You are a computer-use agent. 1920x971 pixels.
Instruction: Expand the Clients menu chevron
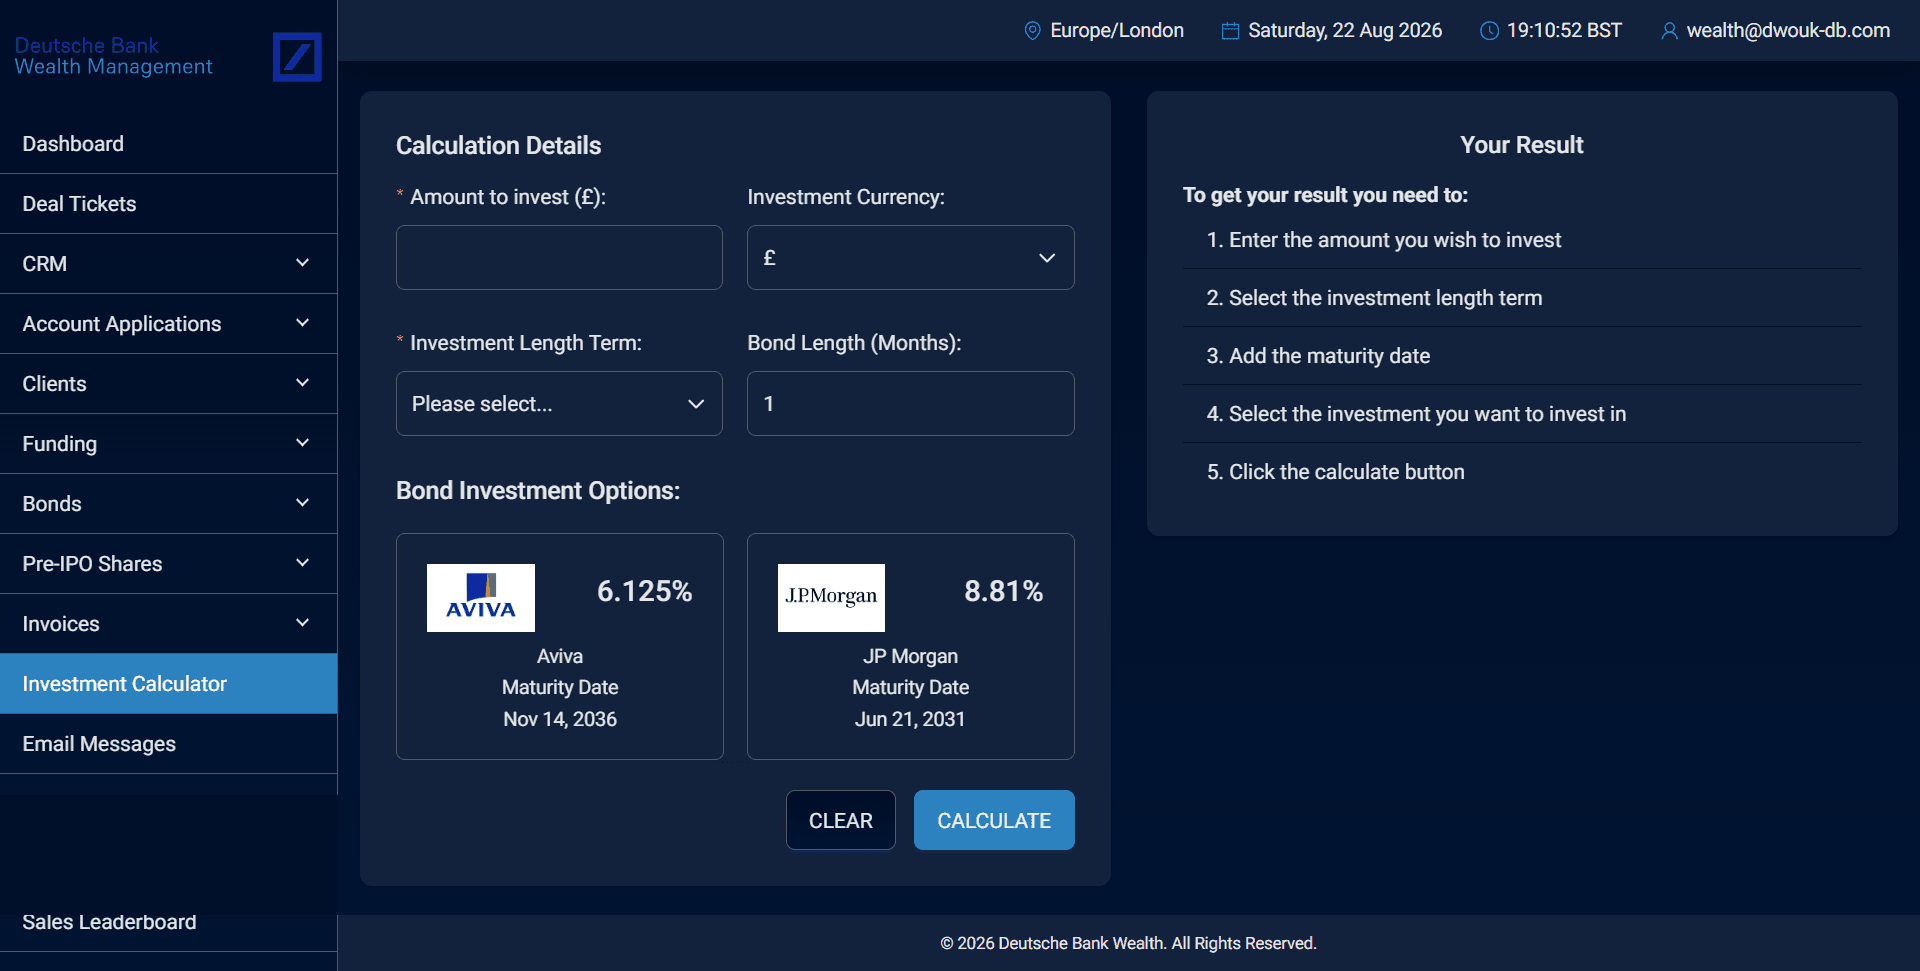click(303, 383)
